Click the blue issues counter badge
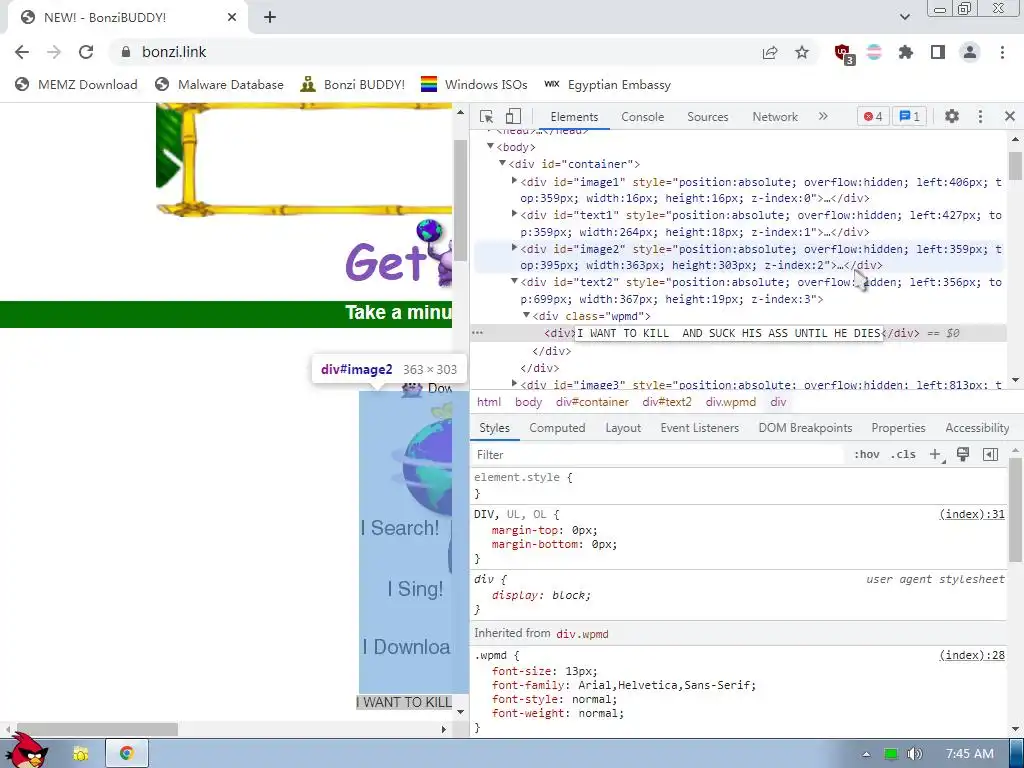This screenshot has width=1024, height=768. click(909, 116)
